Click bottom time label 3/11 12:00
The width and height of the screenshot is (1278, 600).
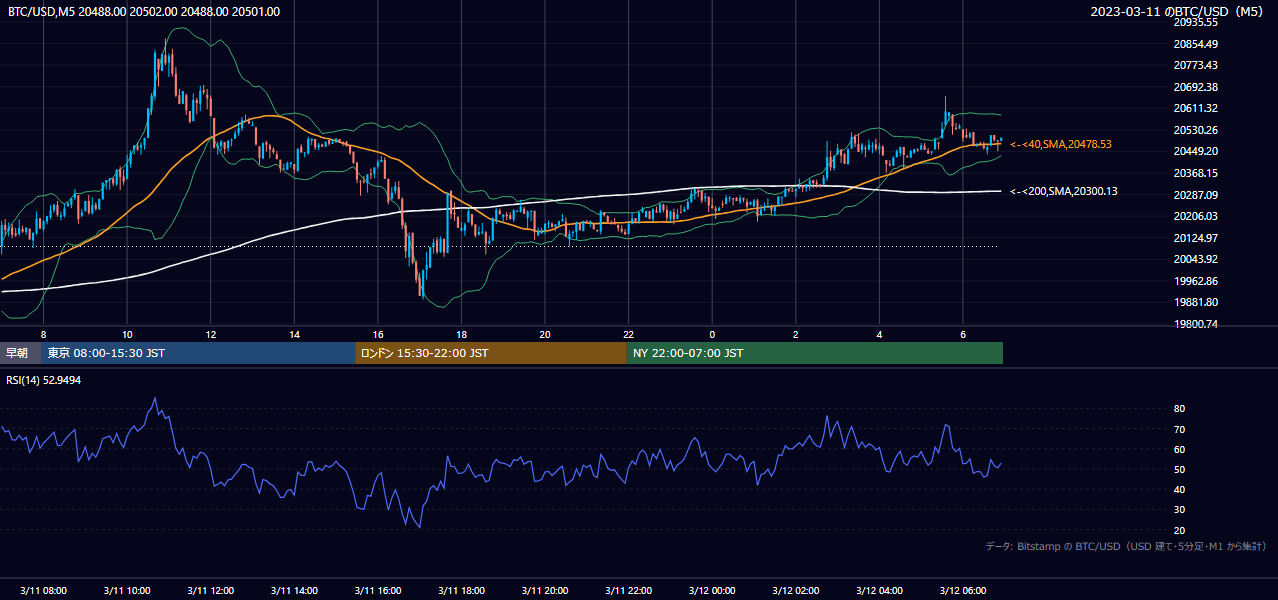pos(210,590)
